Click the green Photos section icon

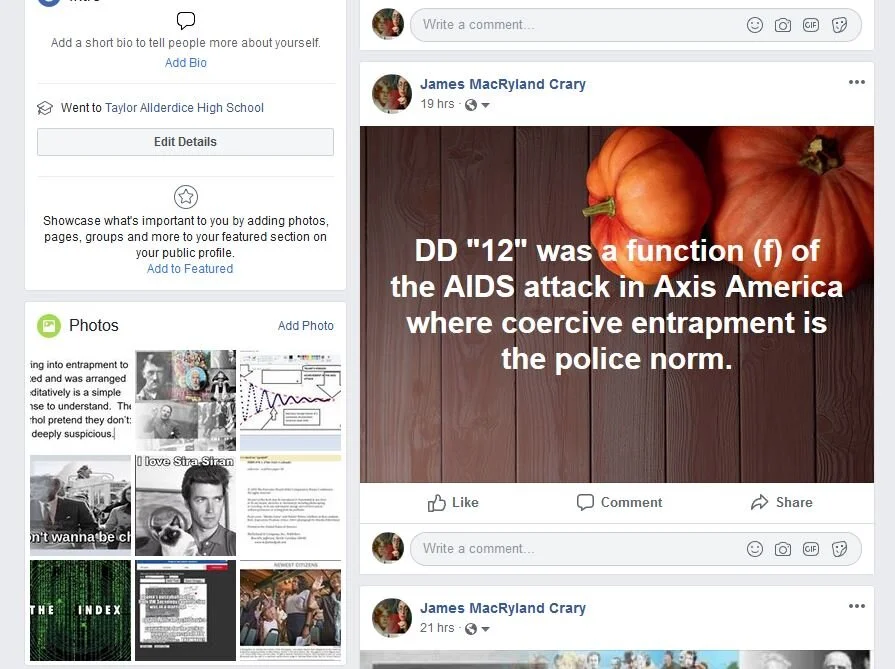(49, 326)
